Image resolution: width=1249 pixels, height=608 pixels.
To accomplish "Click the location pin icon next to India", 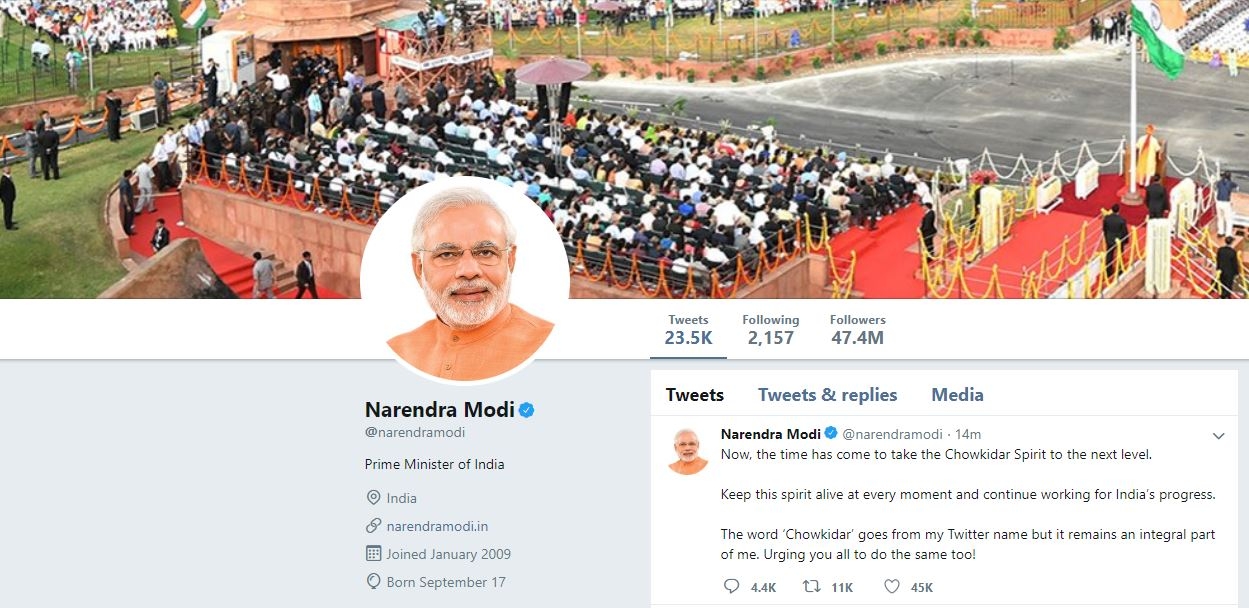I will (x=373, y=498).
